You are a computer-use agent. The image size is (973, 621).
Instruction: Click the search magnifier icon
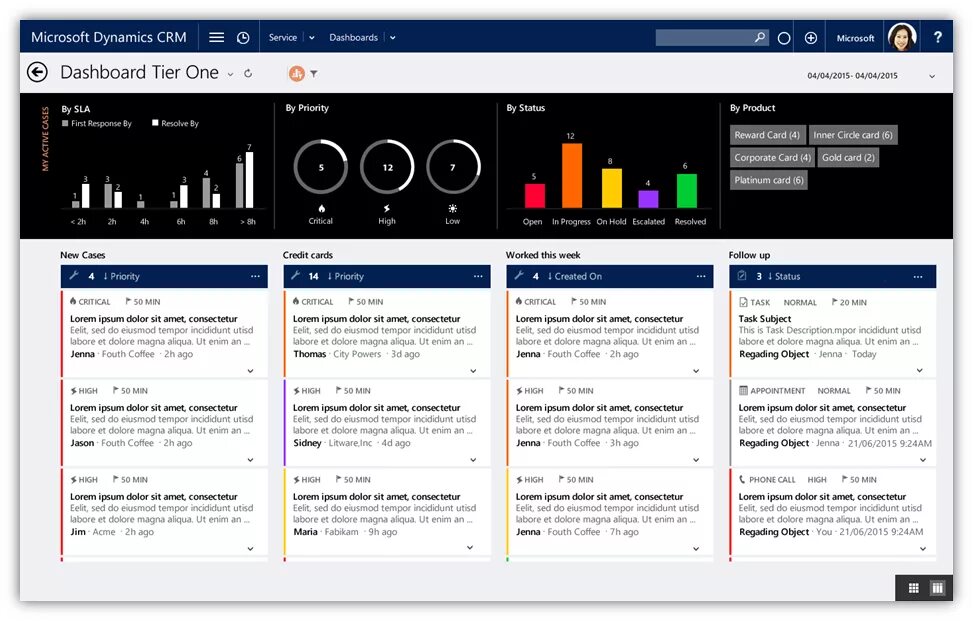click(x=760, y=37)
